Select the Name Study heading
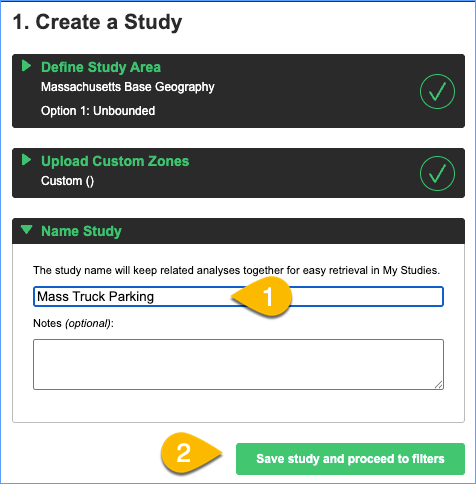Screen dimensions: 476x484 (x=81, y=231)
